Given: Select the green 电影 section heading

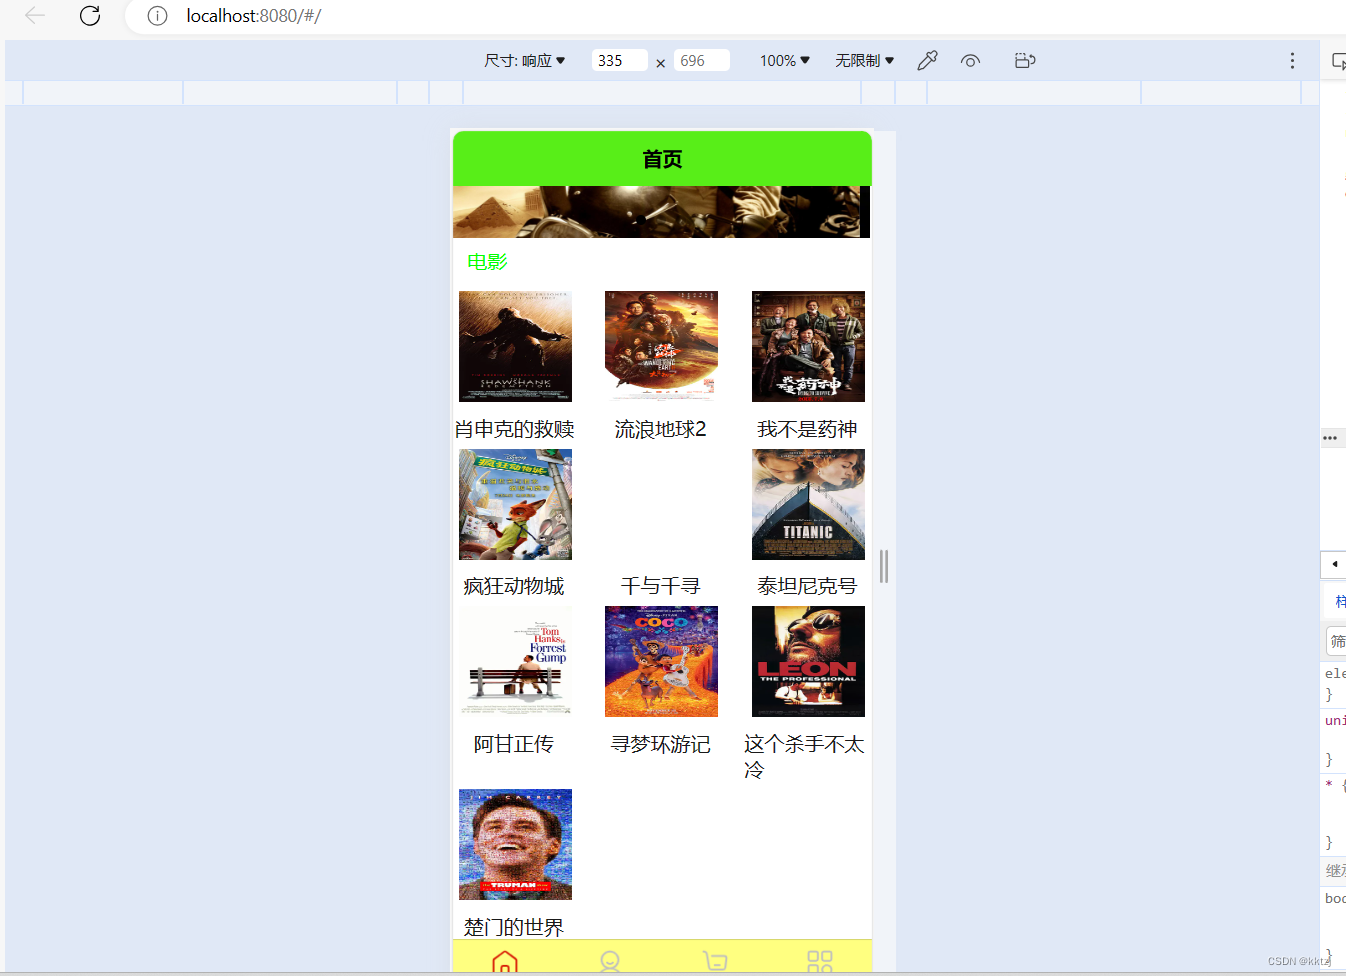Looking at the screenshot, I should pos(488,262).
